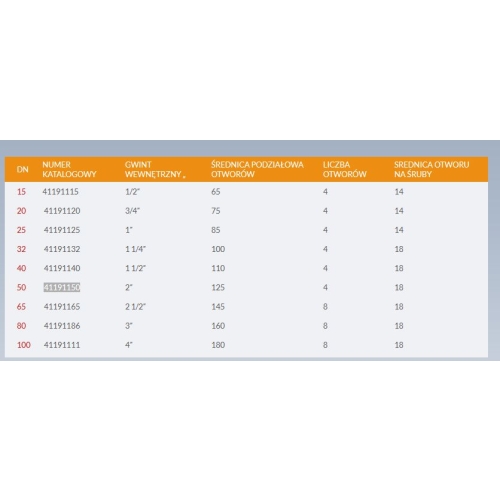500x500 pixels.
Task: Select catalog number 41191115
Action: 61,192
